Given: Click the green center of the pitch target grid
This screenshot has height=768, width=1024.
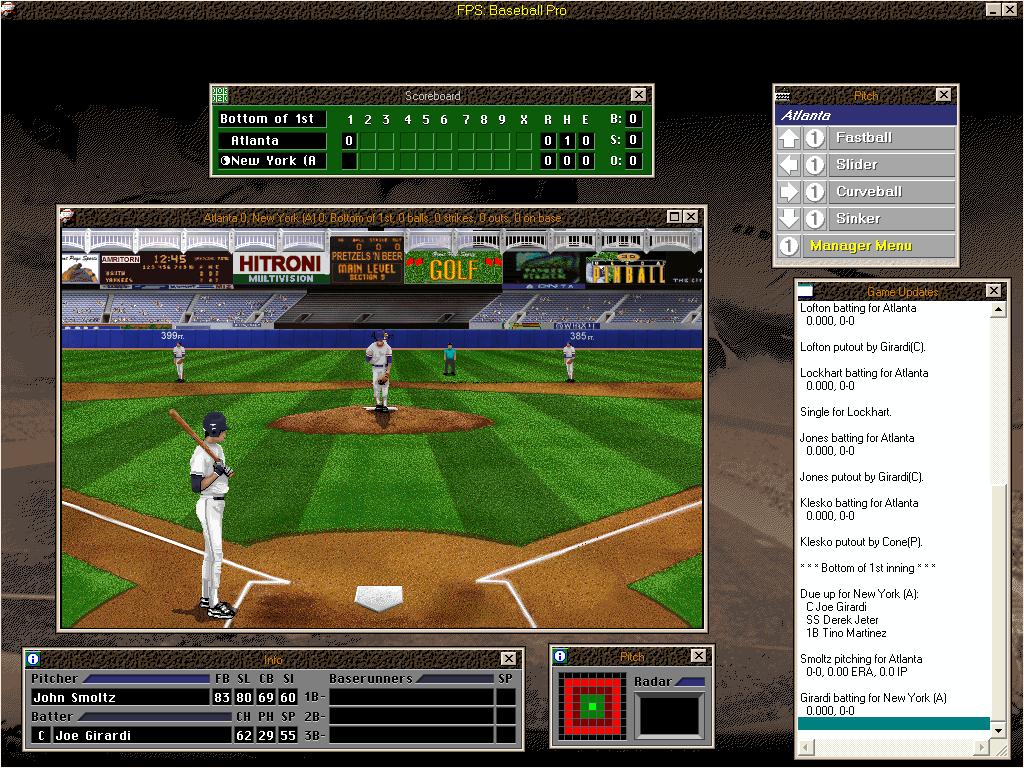Looking at the screenshot, I should [x=592, y=705].
